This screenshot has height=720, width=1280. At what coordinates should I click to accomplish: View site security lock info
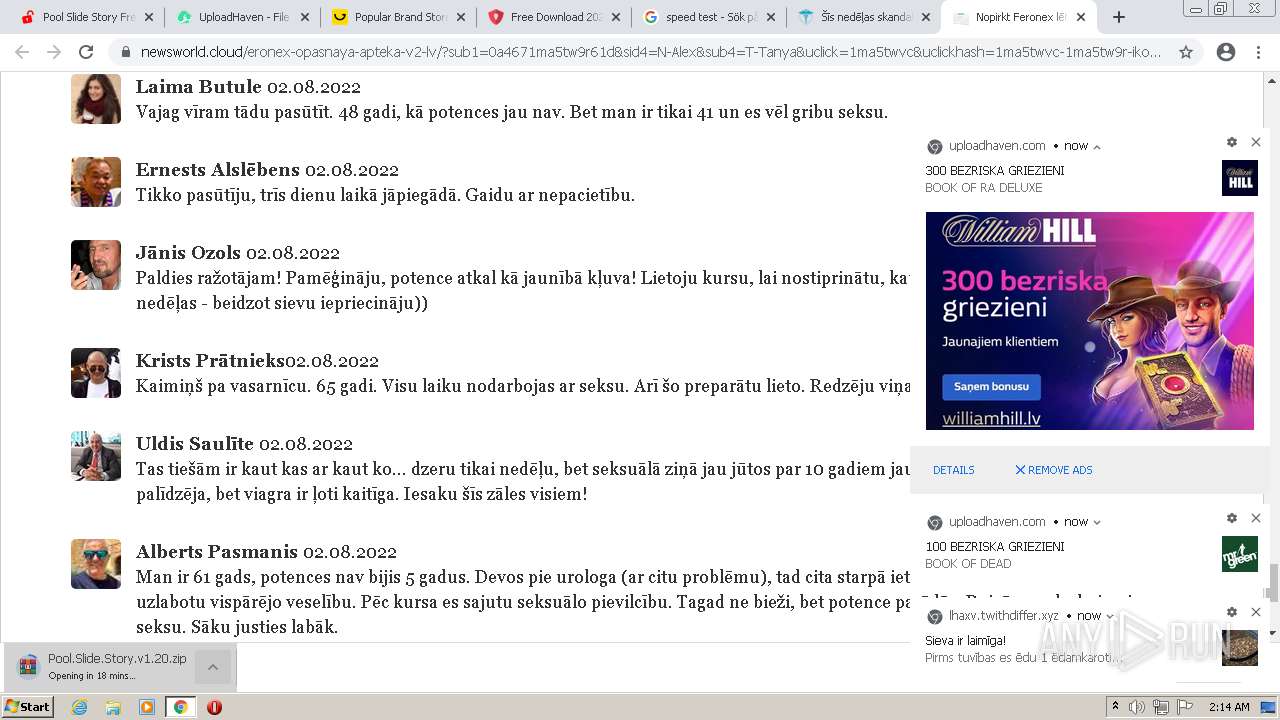click(x=125, y=52)
